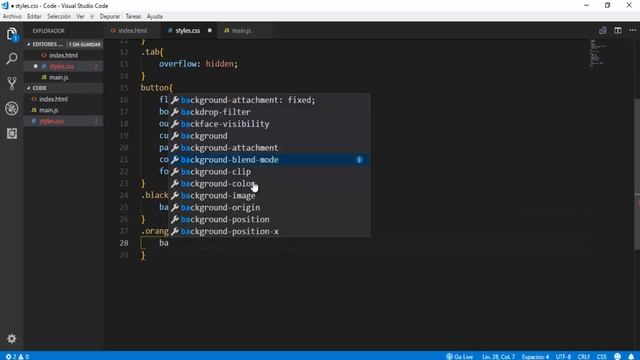The image size is (640, 360).
Task: Open the Ir menu
Action: tap(92, 16)
